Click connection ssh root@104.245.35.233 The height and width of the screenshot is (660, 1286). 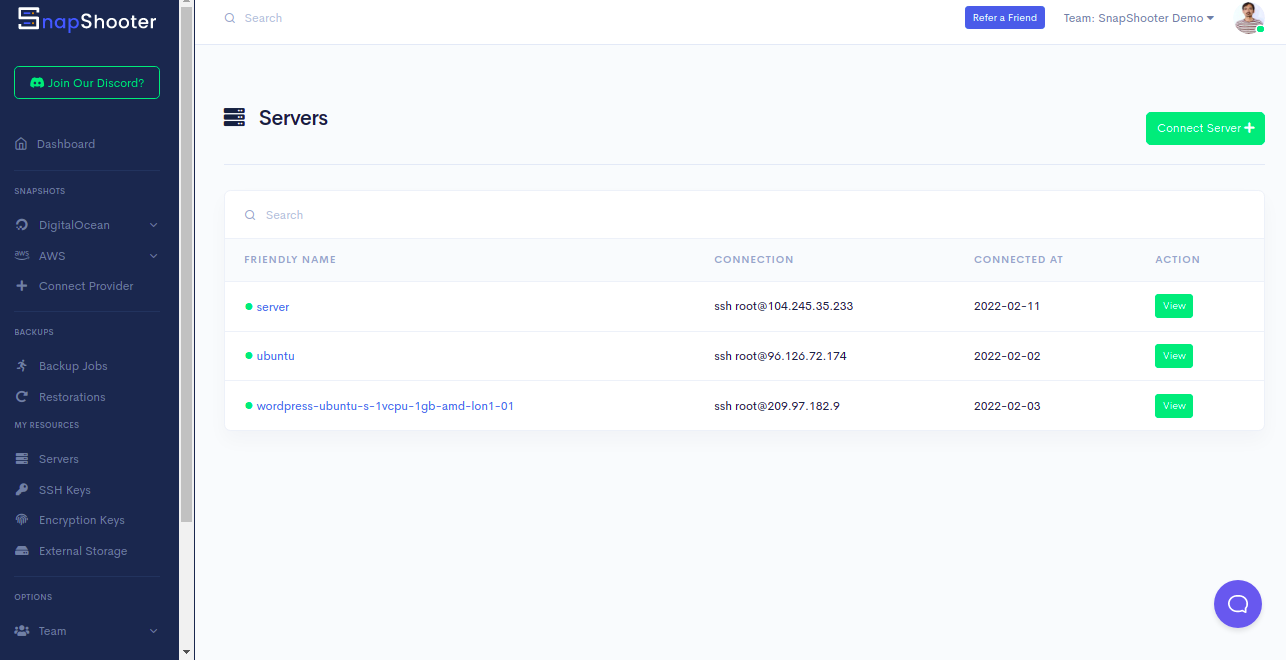tap(783, 306)
